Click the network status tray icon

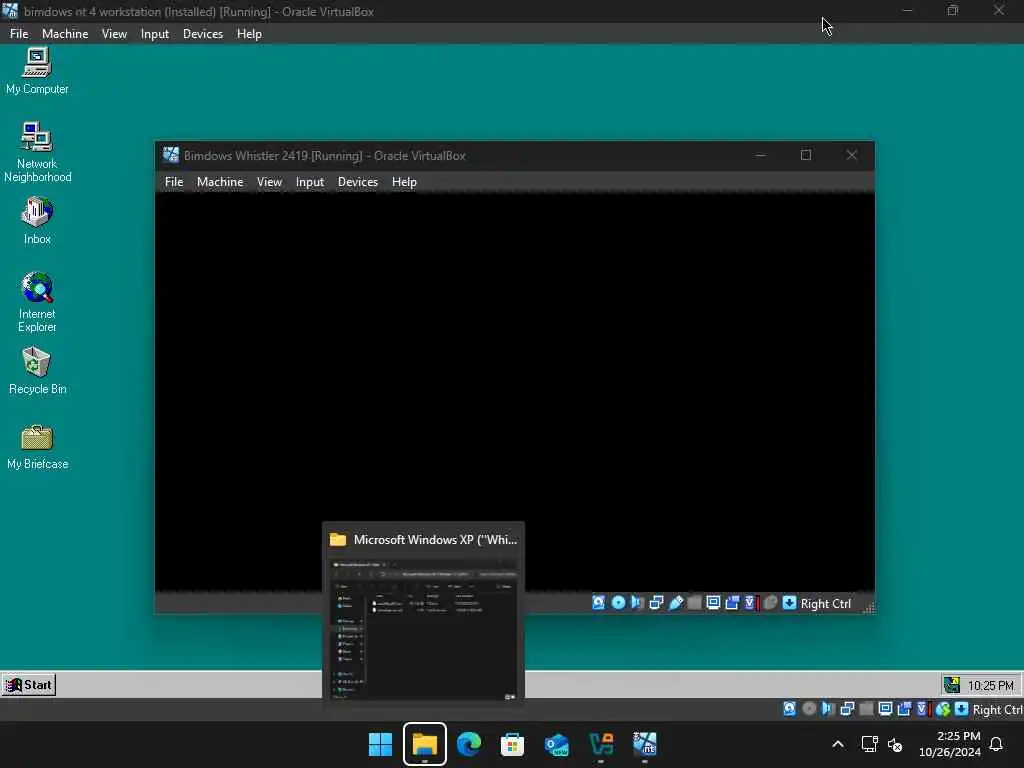869,744
